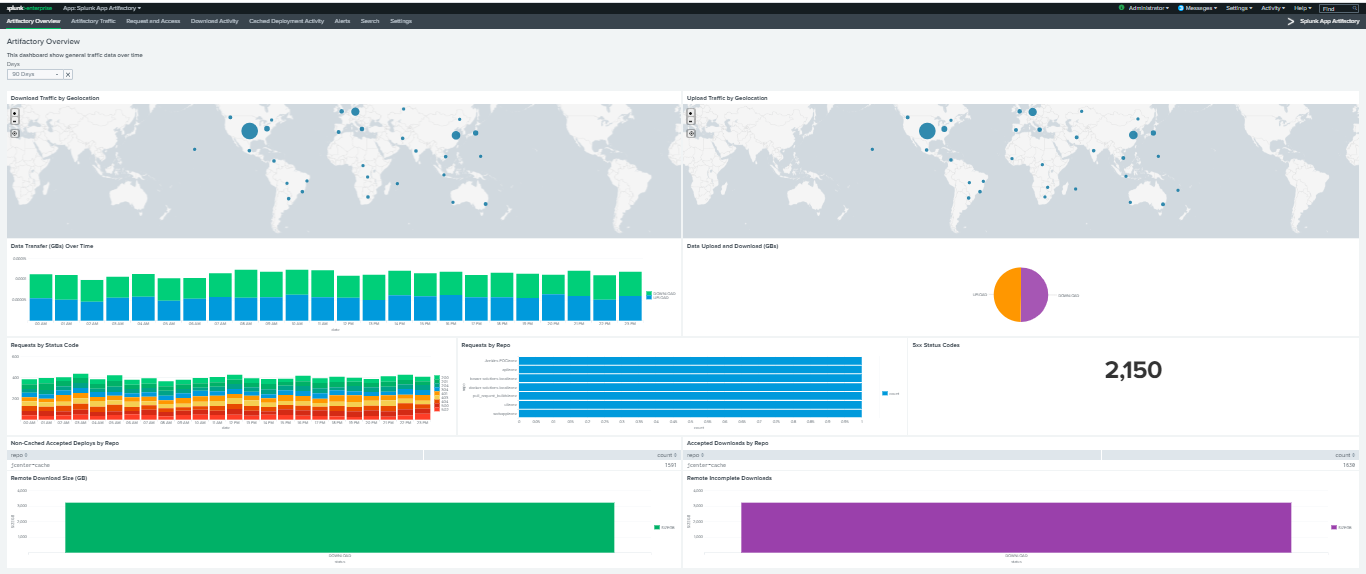Image resolution: width=1366 pixels, height=574 pixels.
Task: Reset the Upload Traffic map view
Action: pyautogui.click(x=690, y=133)
